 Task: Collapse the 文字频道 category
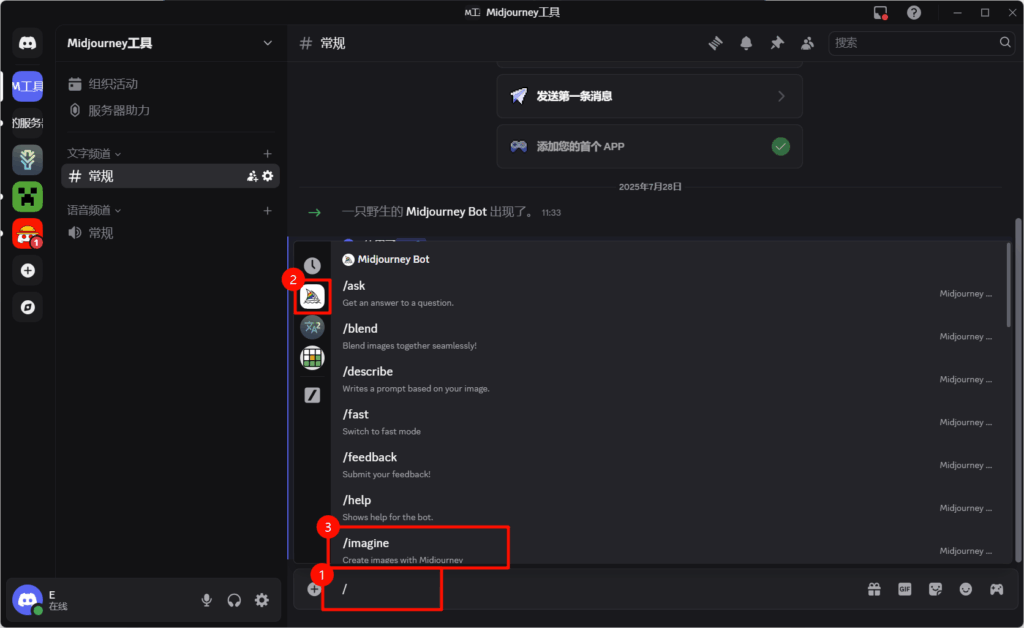93,153
